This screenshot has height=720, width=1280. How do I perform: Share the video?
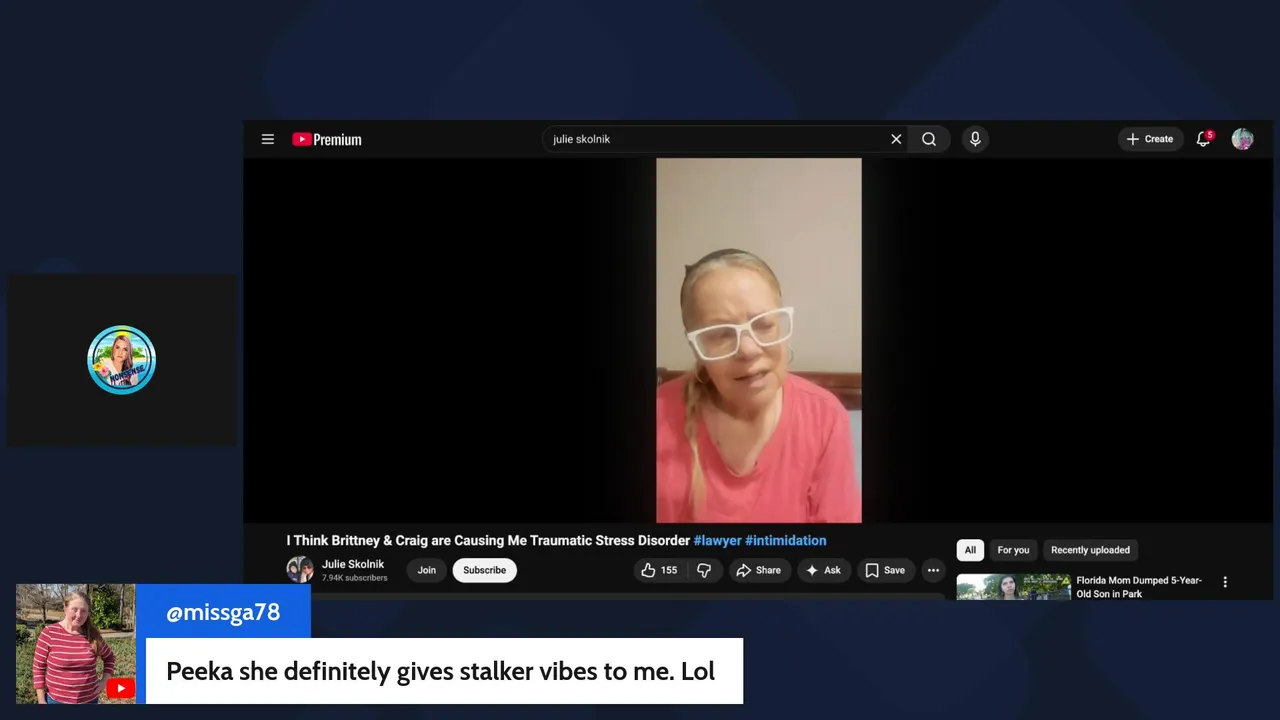(x=758, y=570)
